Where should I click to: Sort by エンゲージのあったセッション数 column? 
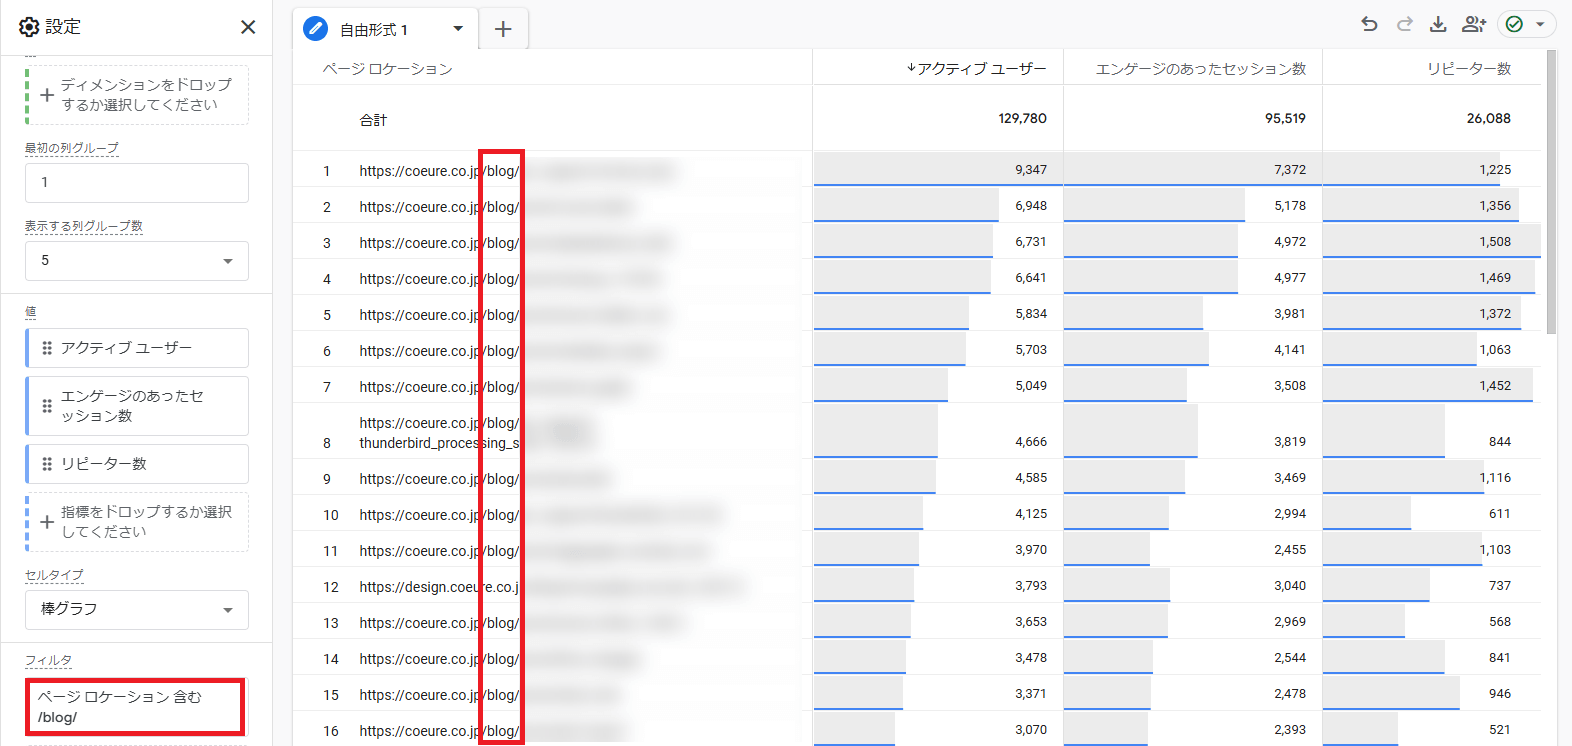(x=1200, y=69)
